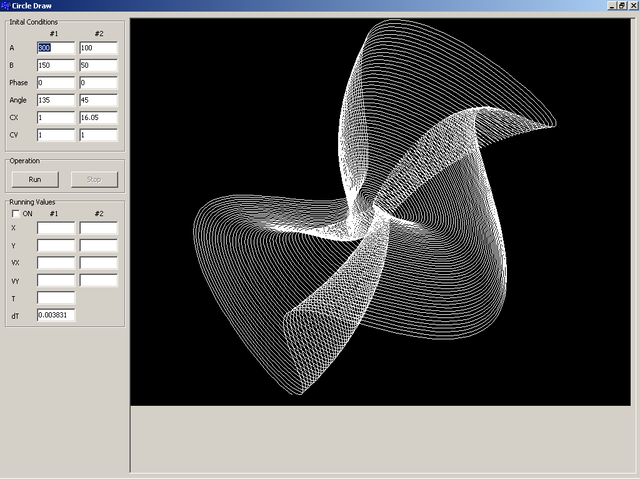Click the CY #2 input field
Image resolution: width=640 pixels, height=480 pixels.
click(x=99, y=135)
